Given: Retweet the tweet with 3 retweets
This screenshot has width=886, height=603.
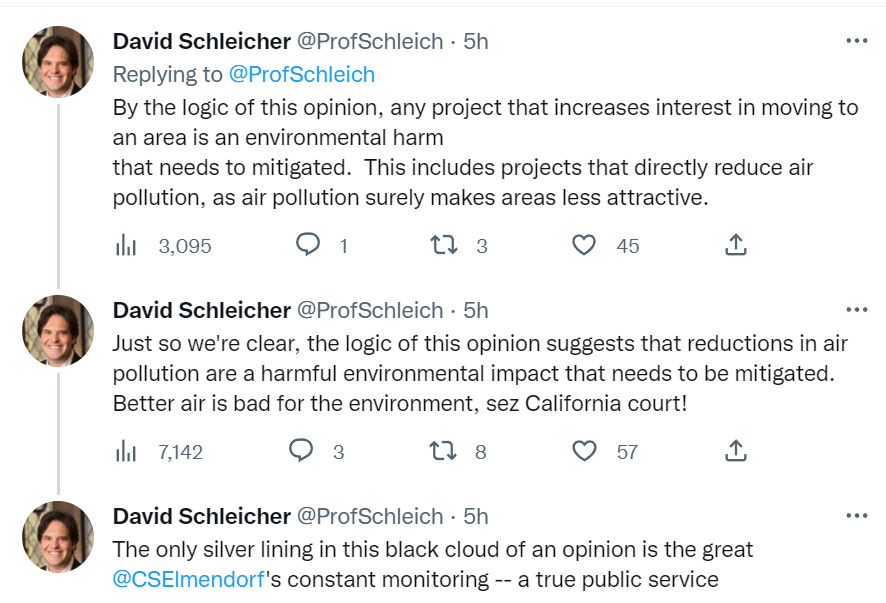Looking at the screenshot, I should click(x=442, y=245).
